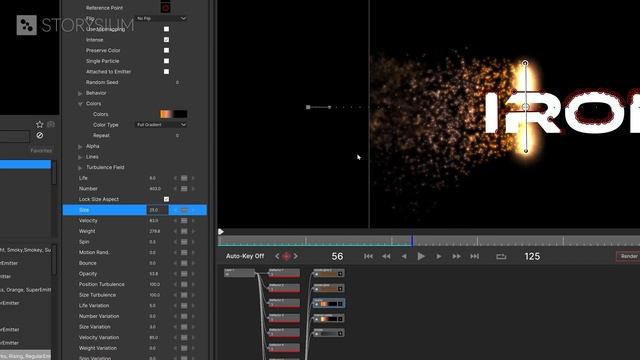
Task: Select the top deflector node in graph
Action: (x=284, y=273)
